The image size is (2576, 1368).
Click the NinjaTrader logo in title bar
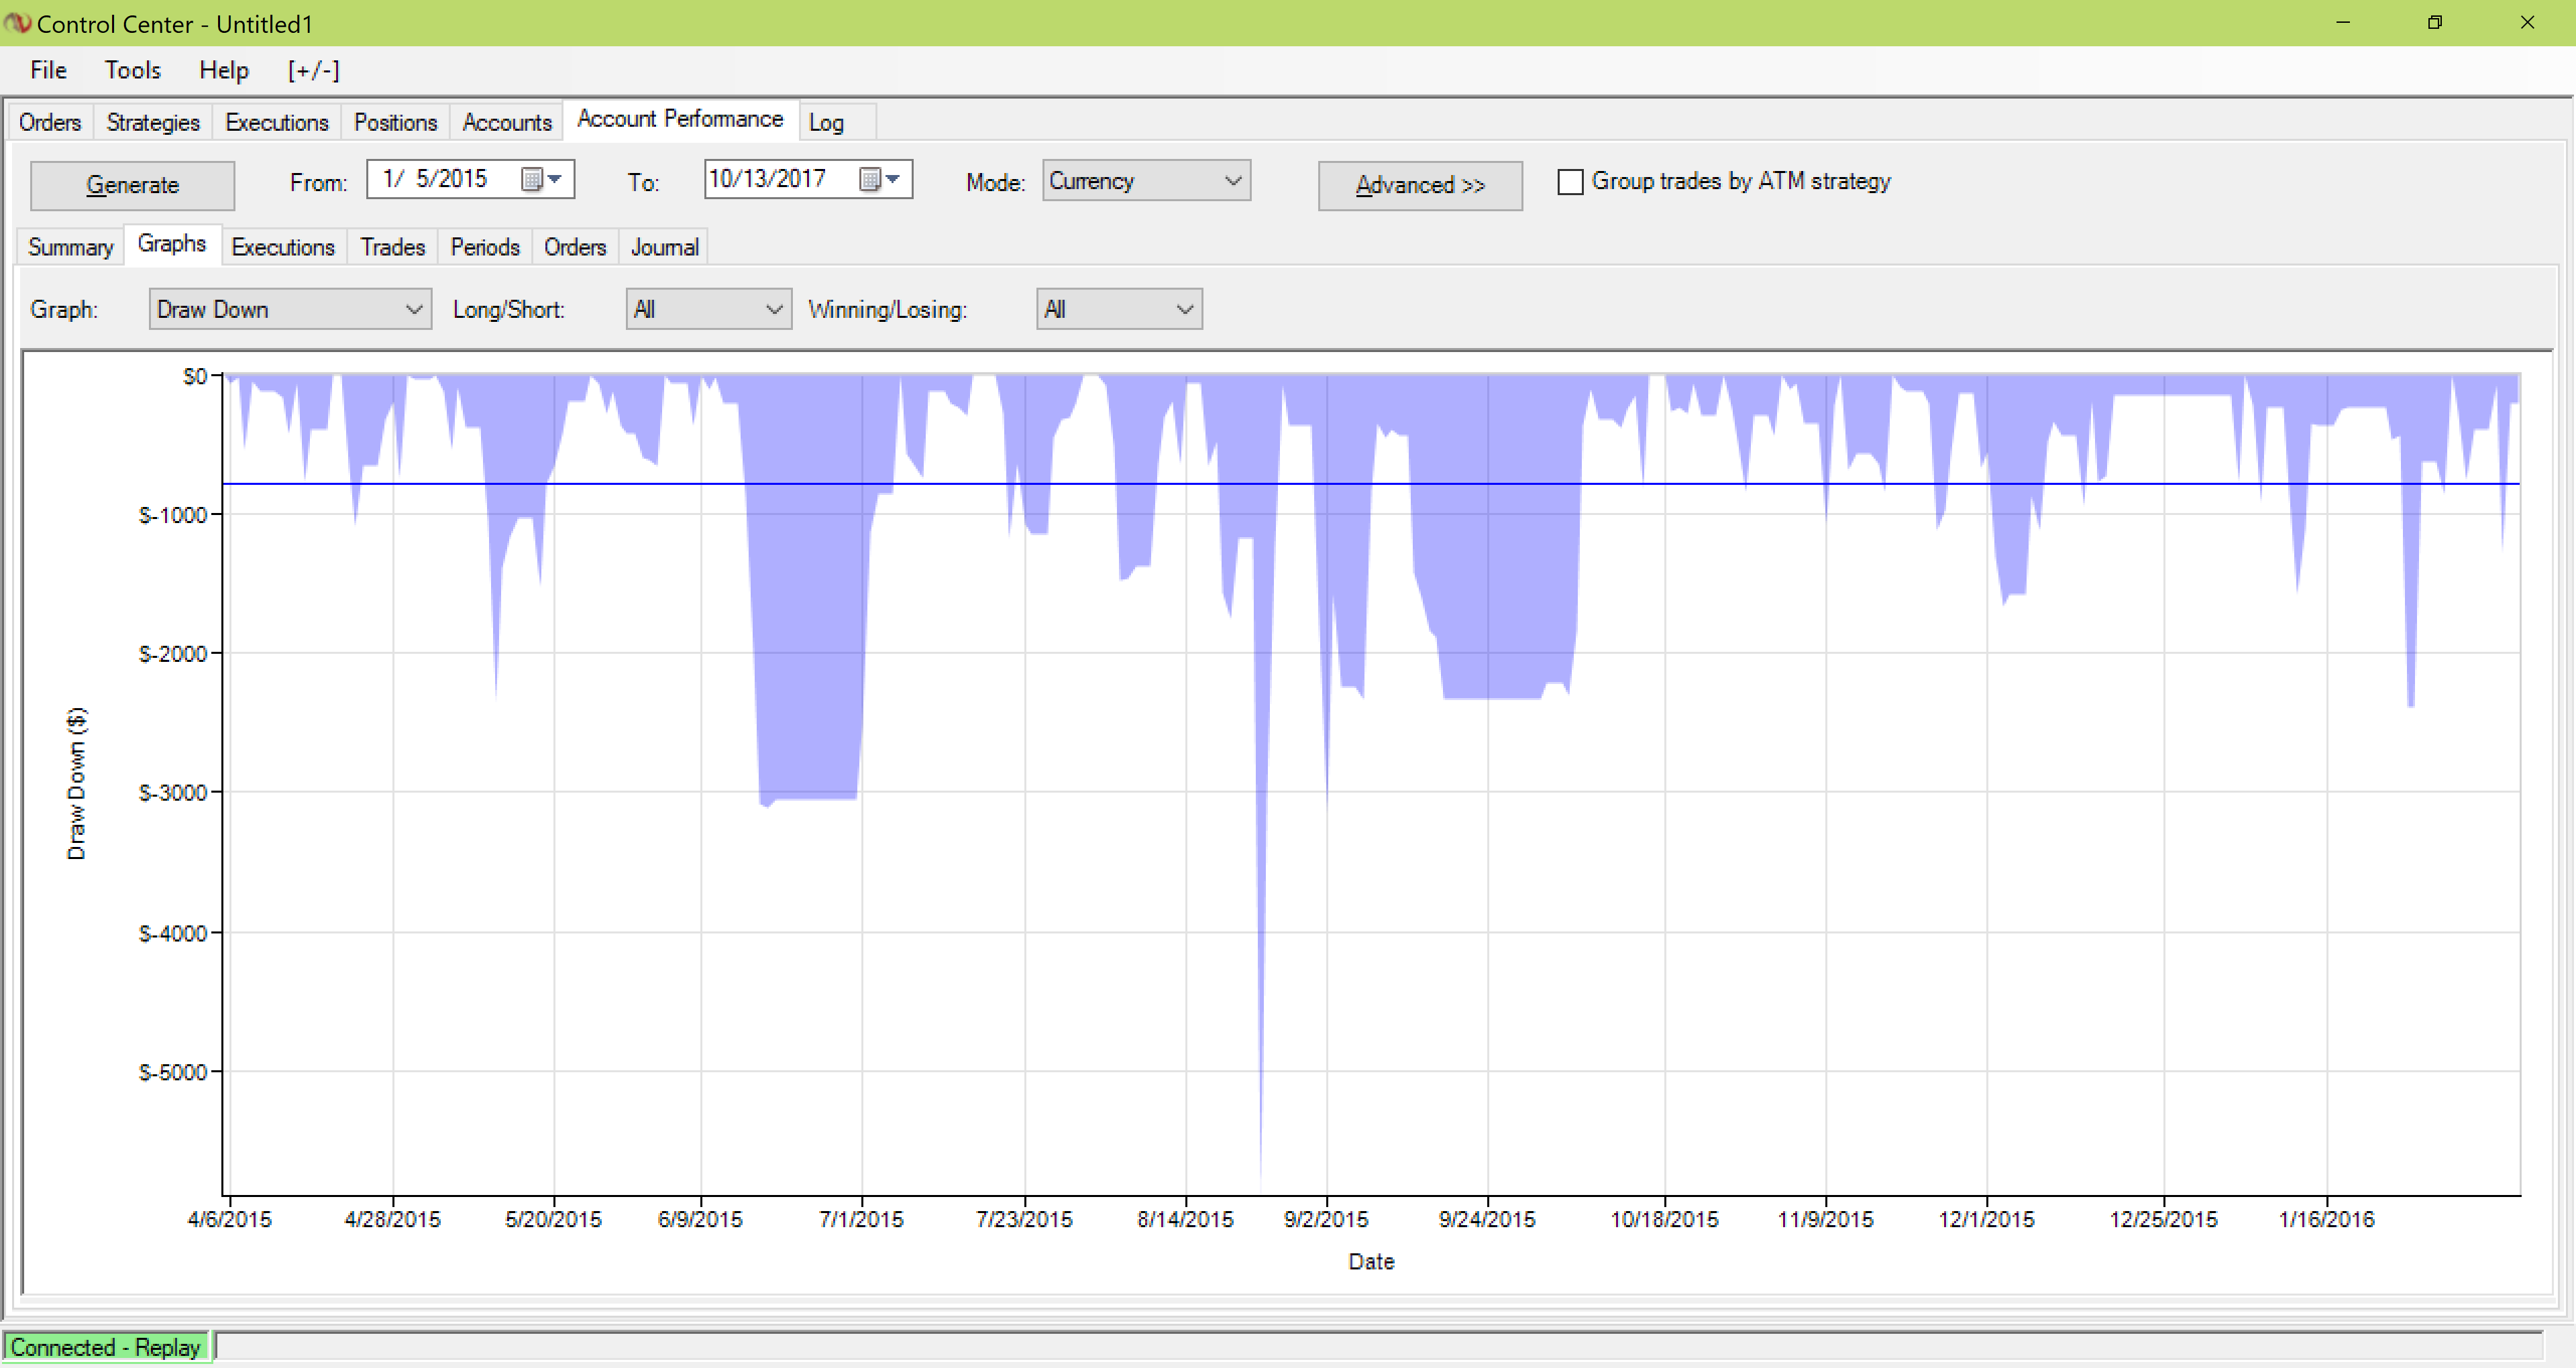(17, 22)
